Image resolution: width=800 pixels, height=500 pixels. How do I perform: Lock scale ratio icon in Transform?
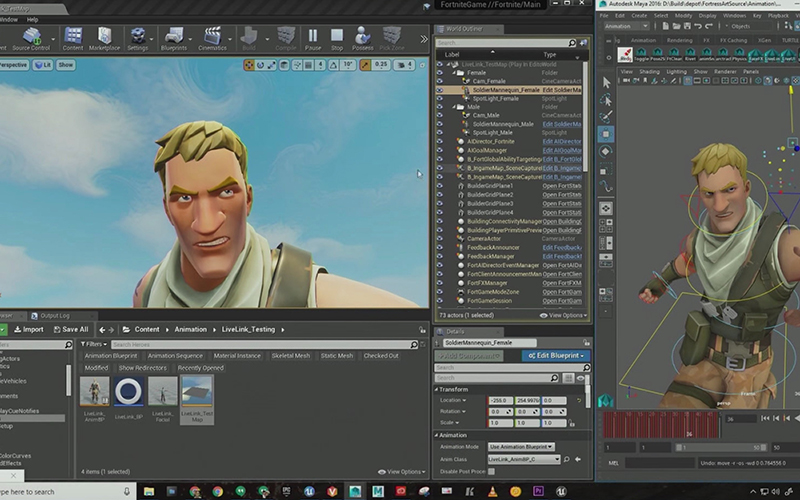pyautogui.click(x=571, y=423)
